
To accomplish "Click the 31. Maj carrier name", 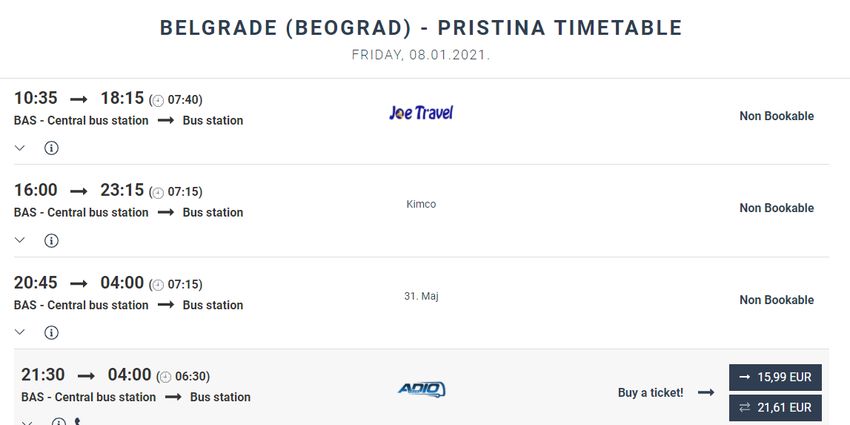I will pyautogui.click(x=421, y=297).
